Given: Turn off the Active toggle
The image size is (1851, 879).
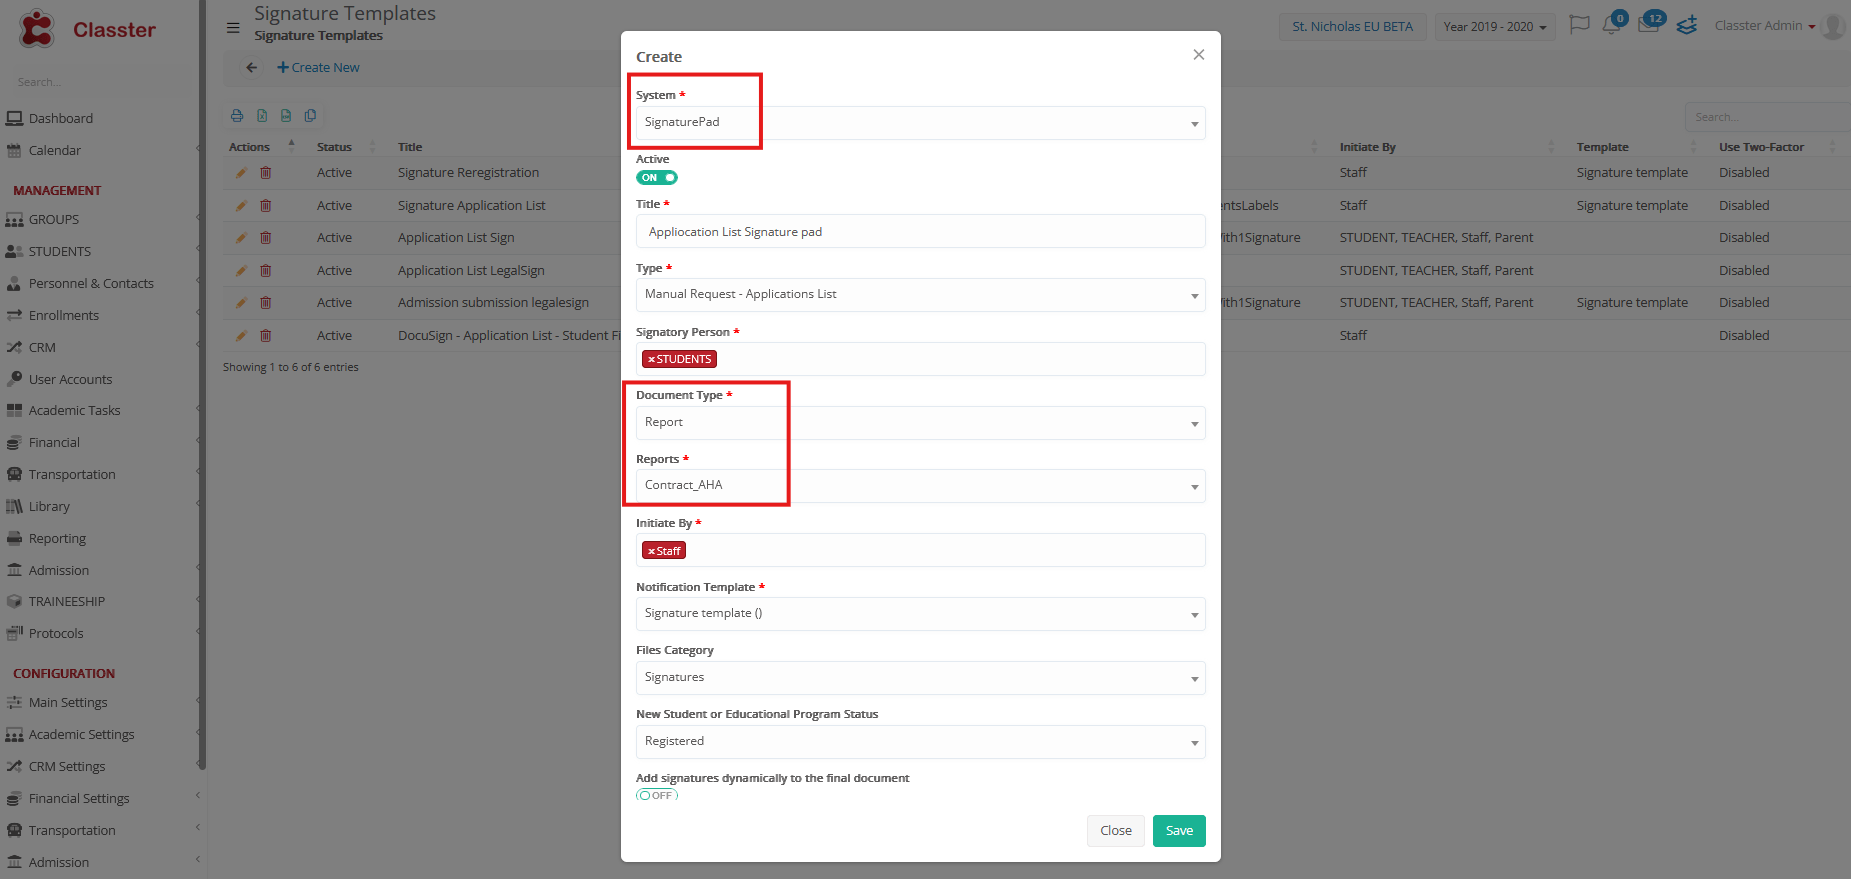Looking at the screenshot, I should pos(657,178).
